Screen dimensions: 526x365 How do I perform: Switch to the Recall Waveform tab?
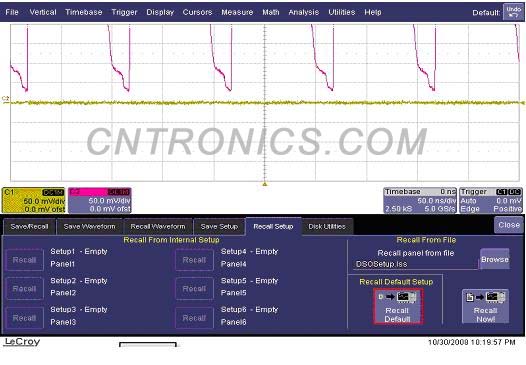158,226
